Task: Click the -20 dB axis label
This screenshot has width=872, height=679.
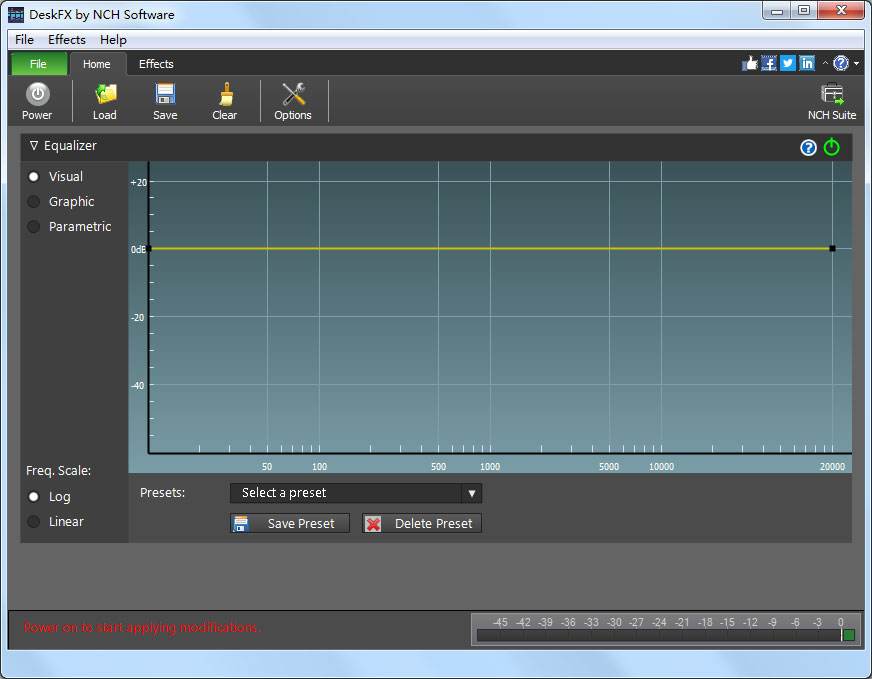Action: (137, 318)
